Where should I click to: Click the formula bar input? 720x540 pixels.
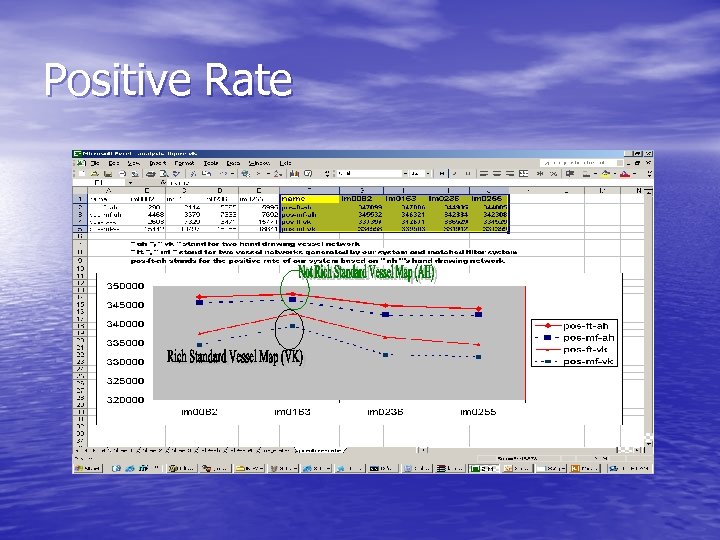pyautogui.click(x=411, y=182)
